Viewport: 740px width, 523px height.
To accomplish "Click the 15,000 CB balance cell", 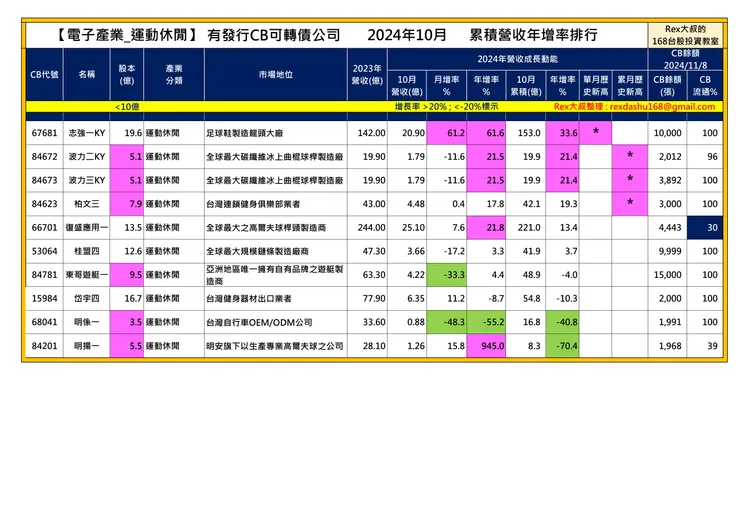I will click(x=667, y=275).
